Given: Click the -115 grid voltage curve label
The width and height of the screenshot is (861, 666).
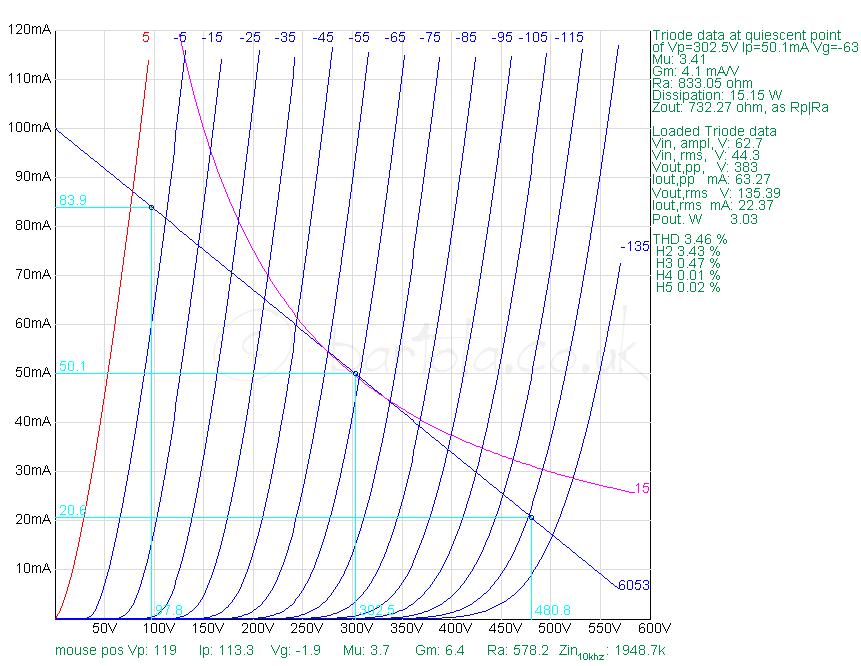Looking at the screenshot, I should [x=569, y=37].
